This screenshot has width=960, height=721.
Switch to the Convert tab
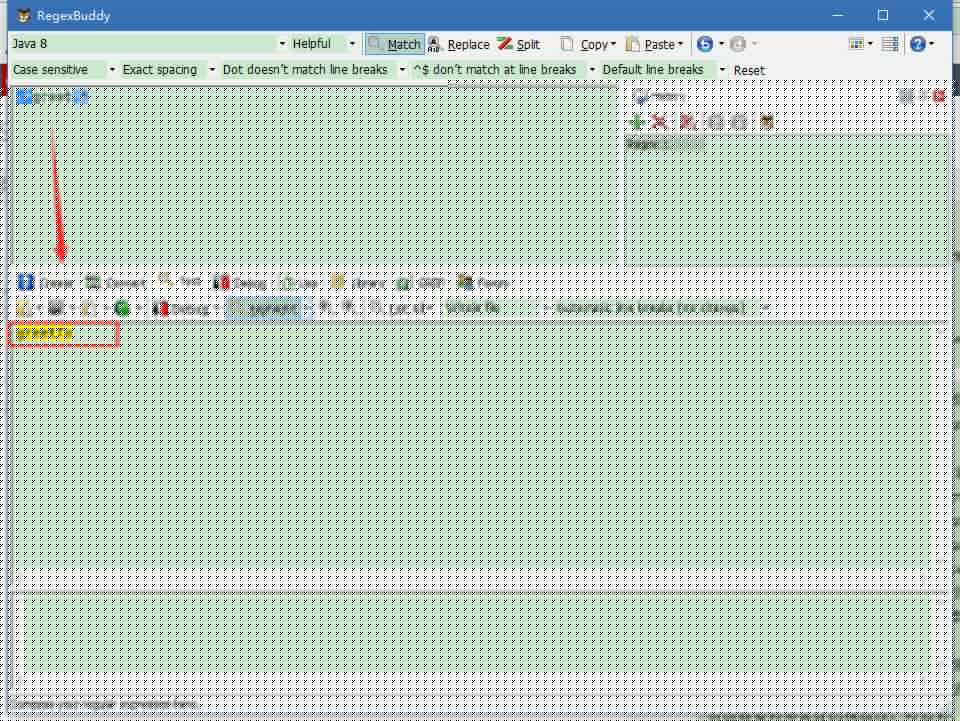click(x=115, y=283)
